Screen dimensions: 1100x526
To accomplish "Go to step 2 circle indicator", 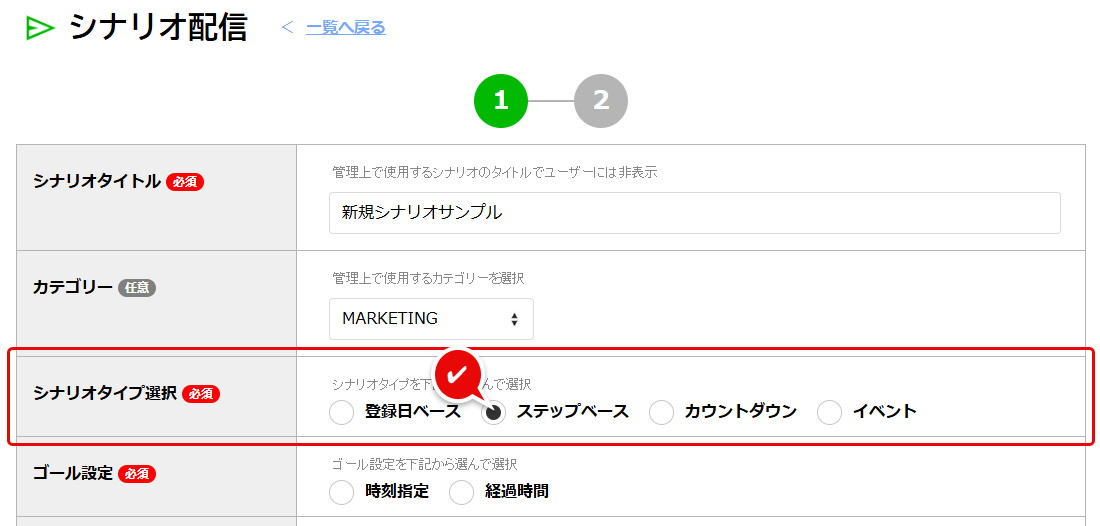I will click(x=600, y=100).
